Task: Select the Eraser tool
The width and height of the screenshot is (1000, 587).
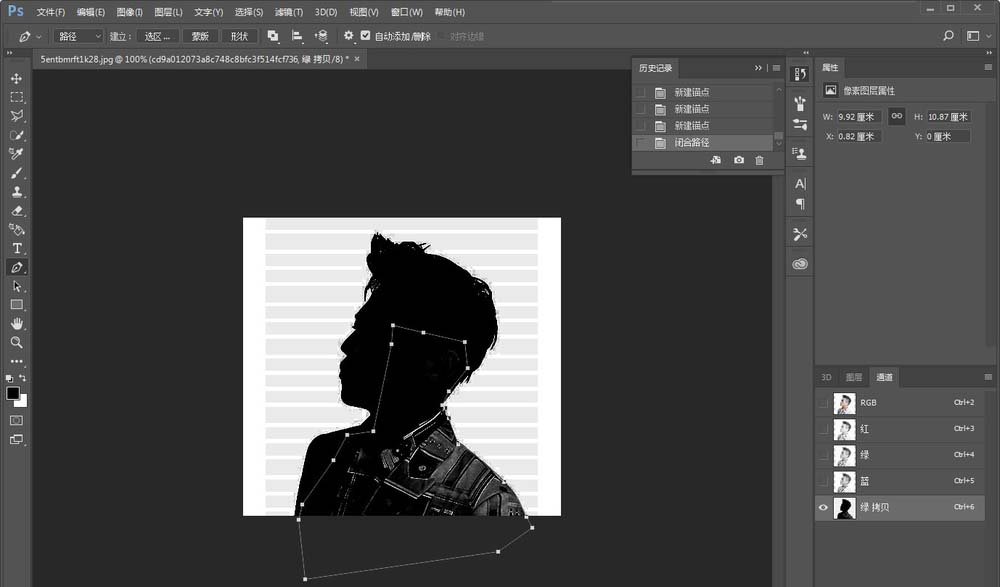Action: (16, 211)
